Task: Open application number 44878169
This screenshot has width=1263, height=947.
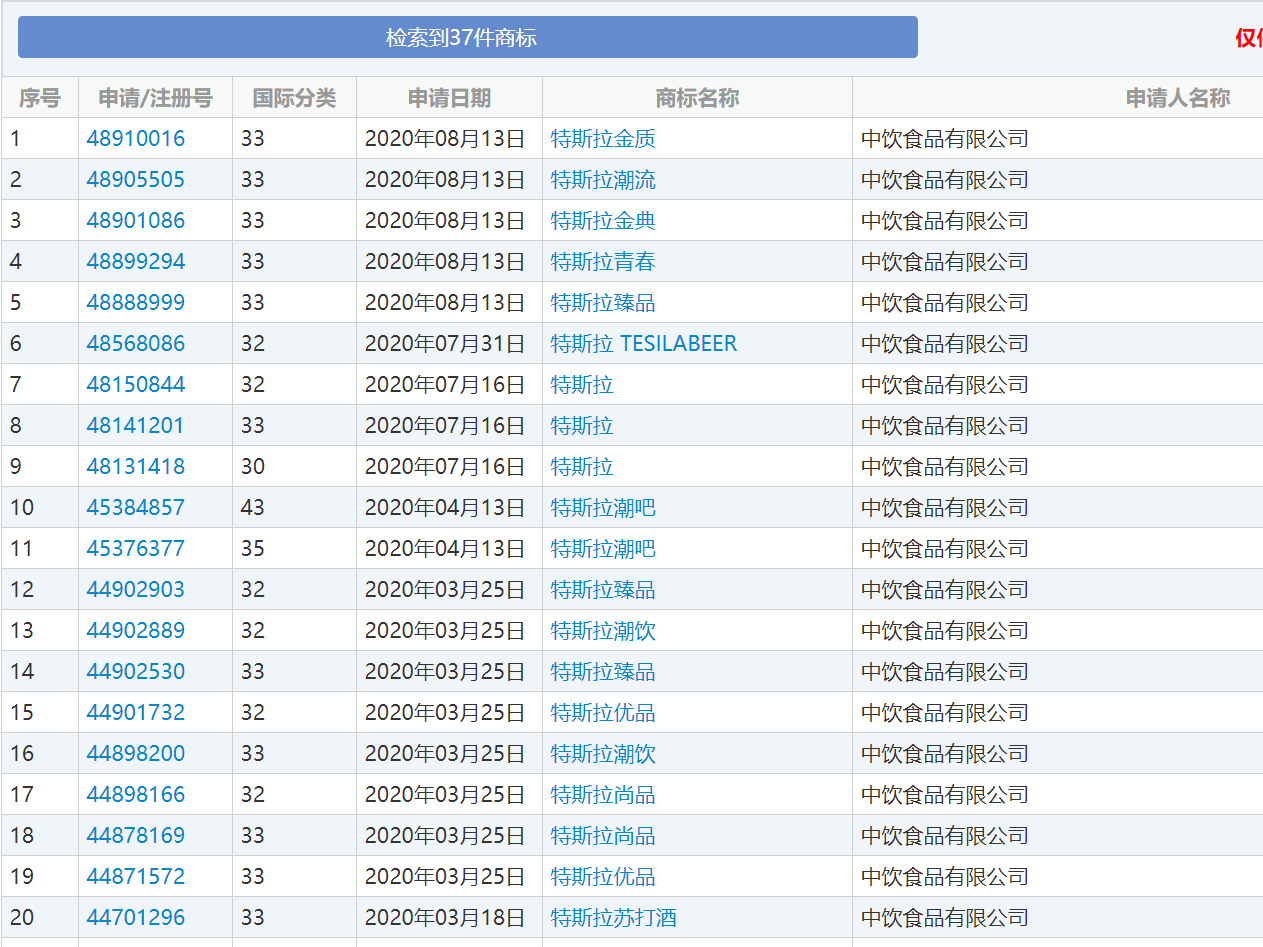Action: [136, 836]
